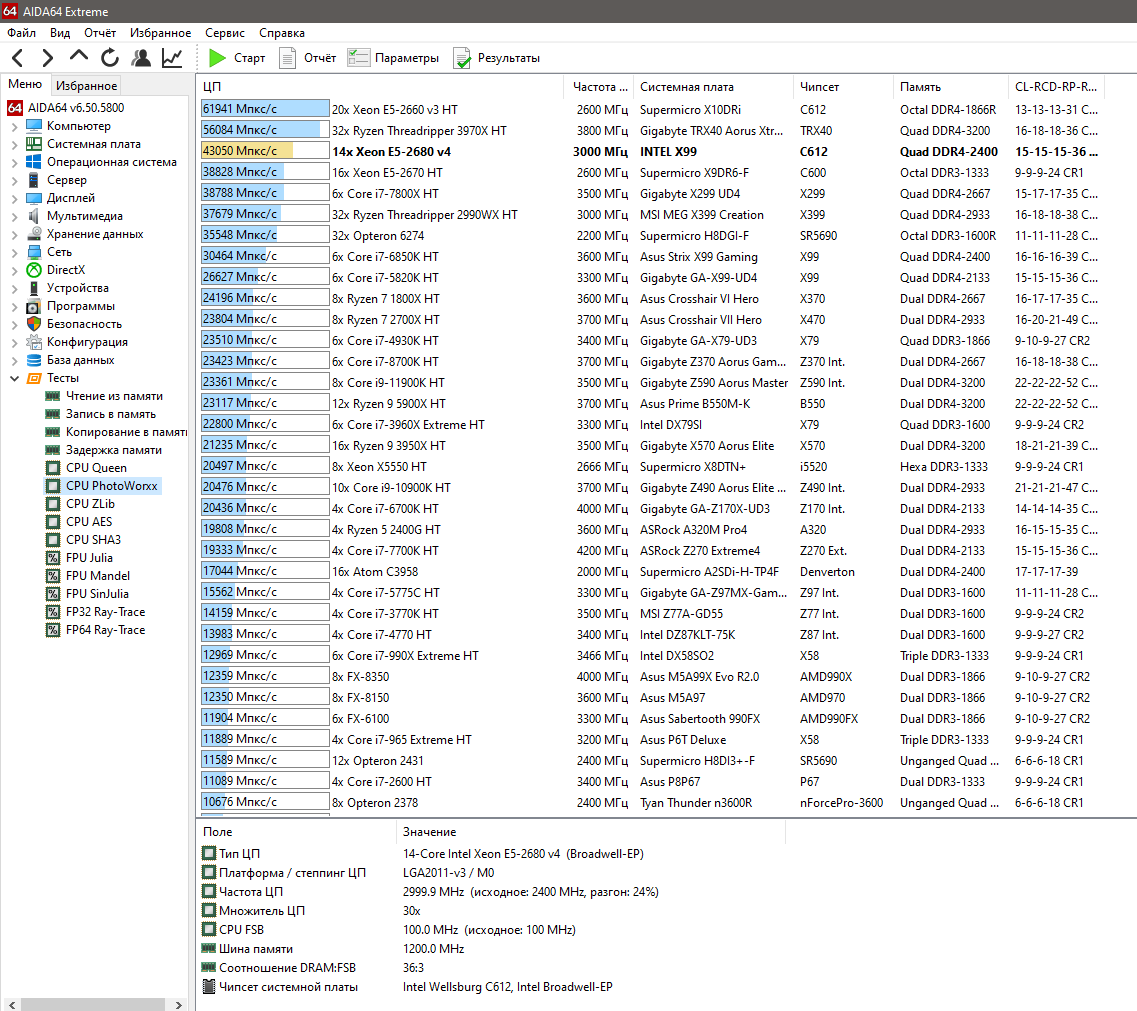
Task: Select the Безопасность shield icon
Action: (x=34, y=324)
